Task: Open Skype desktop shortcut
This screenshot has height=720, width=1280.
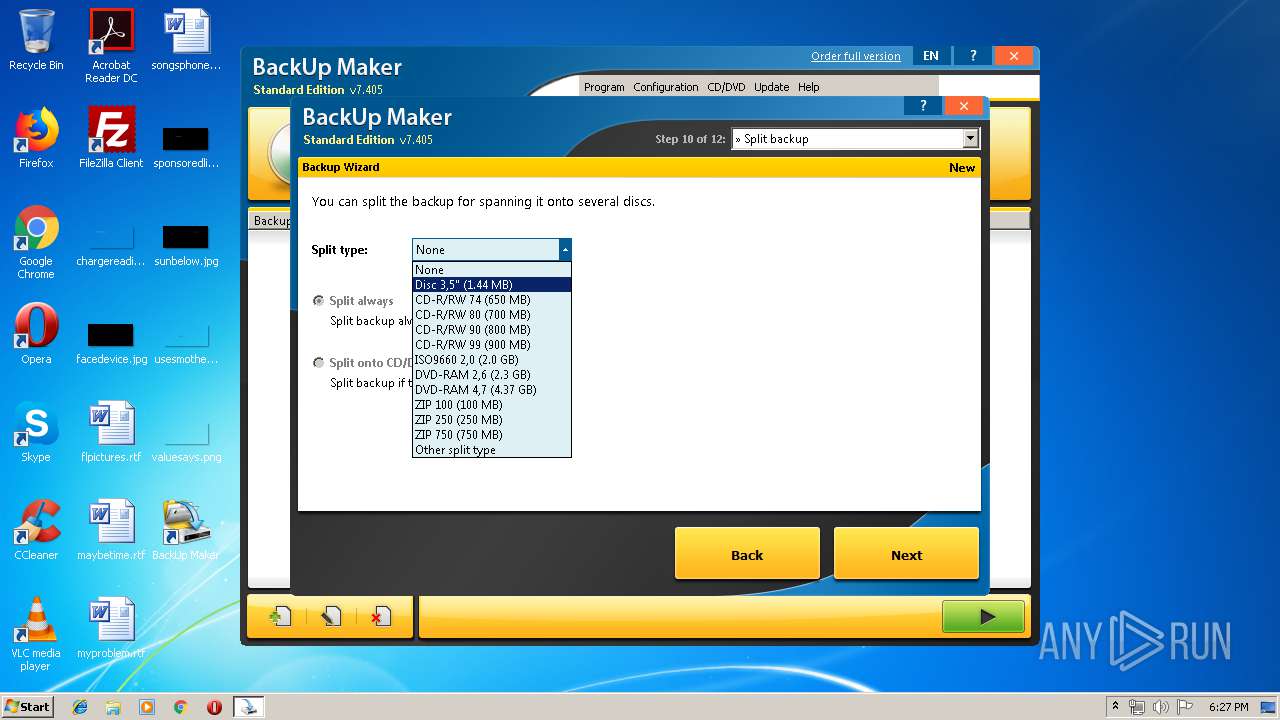Action: coord(36,433)
